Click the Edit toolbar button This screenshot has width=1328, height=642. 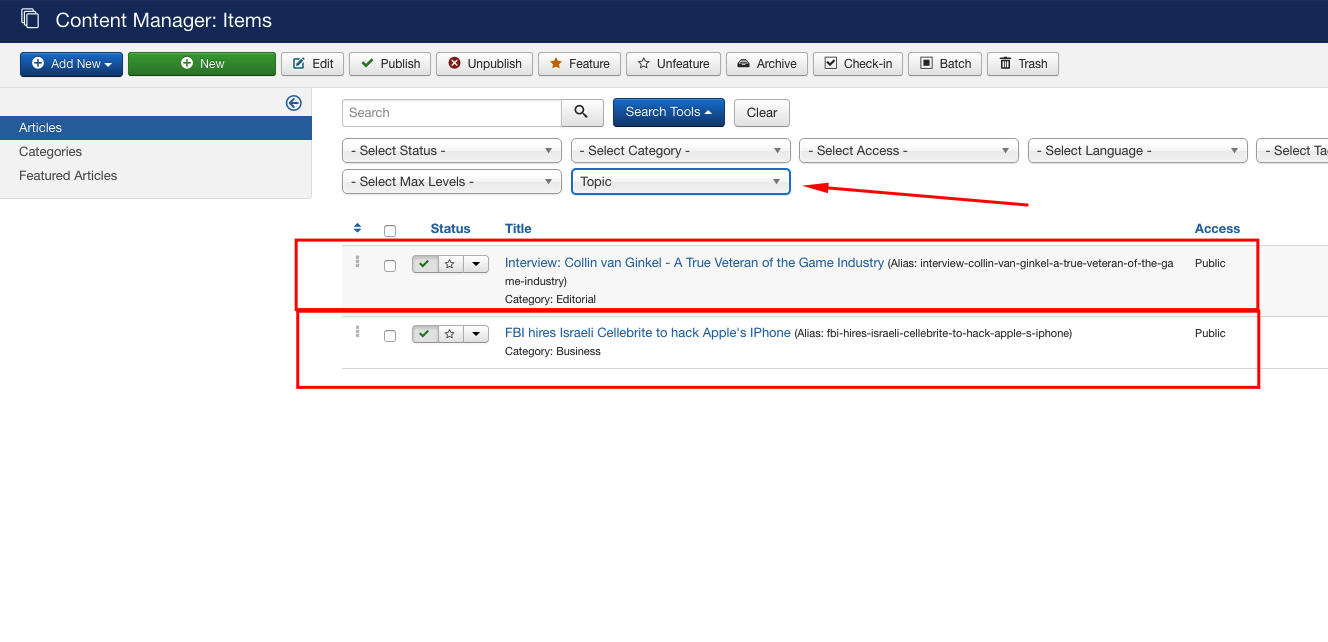click(x=313, y=64)
